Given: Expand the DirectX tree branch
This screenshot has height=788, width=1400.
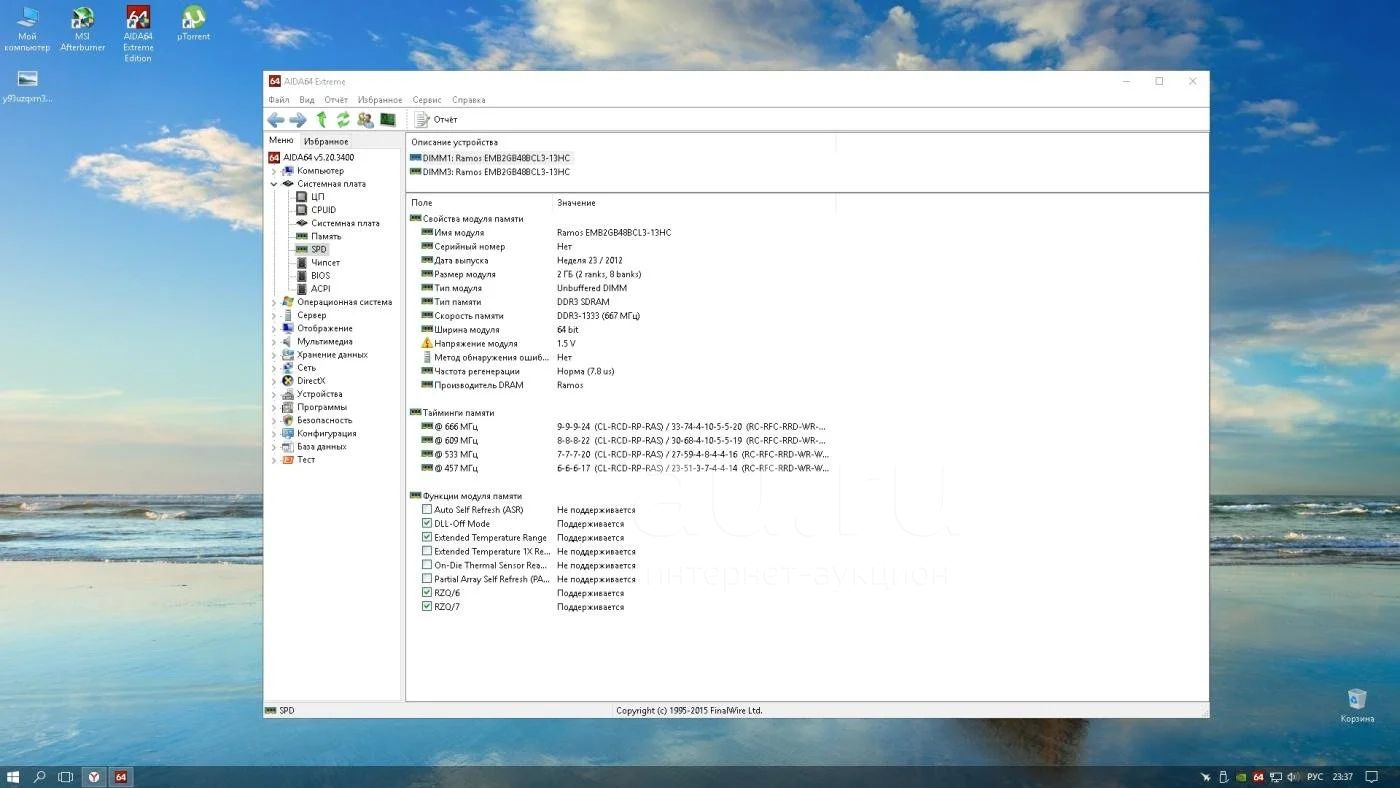Looking at the screenshot, I should tap(274, 381).
